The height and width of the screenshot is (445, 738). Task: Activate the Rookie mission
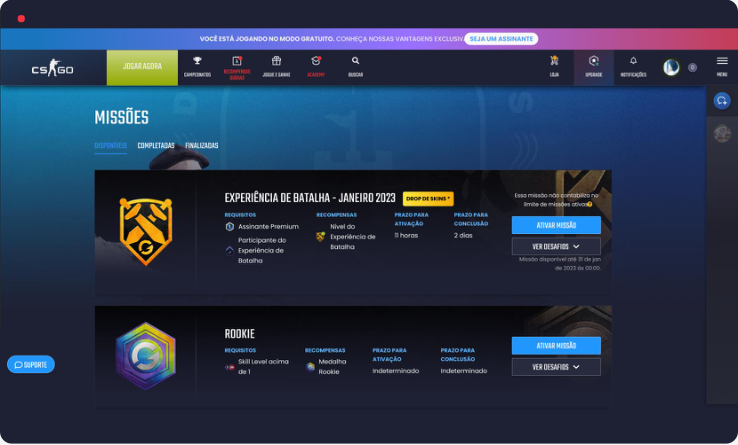coord(556,346)
